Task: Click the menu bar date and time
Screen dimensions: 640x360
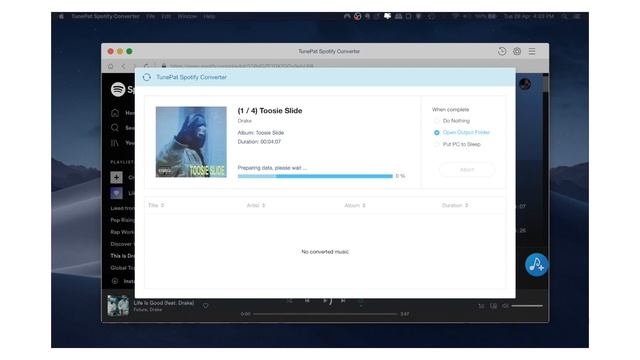Action: (x=529, y=16)
